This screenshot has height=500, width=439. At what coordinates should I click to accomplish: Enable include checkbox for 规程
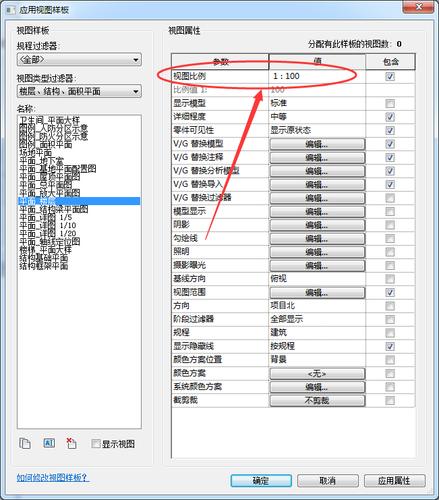coord(390,333)
